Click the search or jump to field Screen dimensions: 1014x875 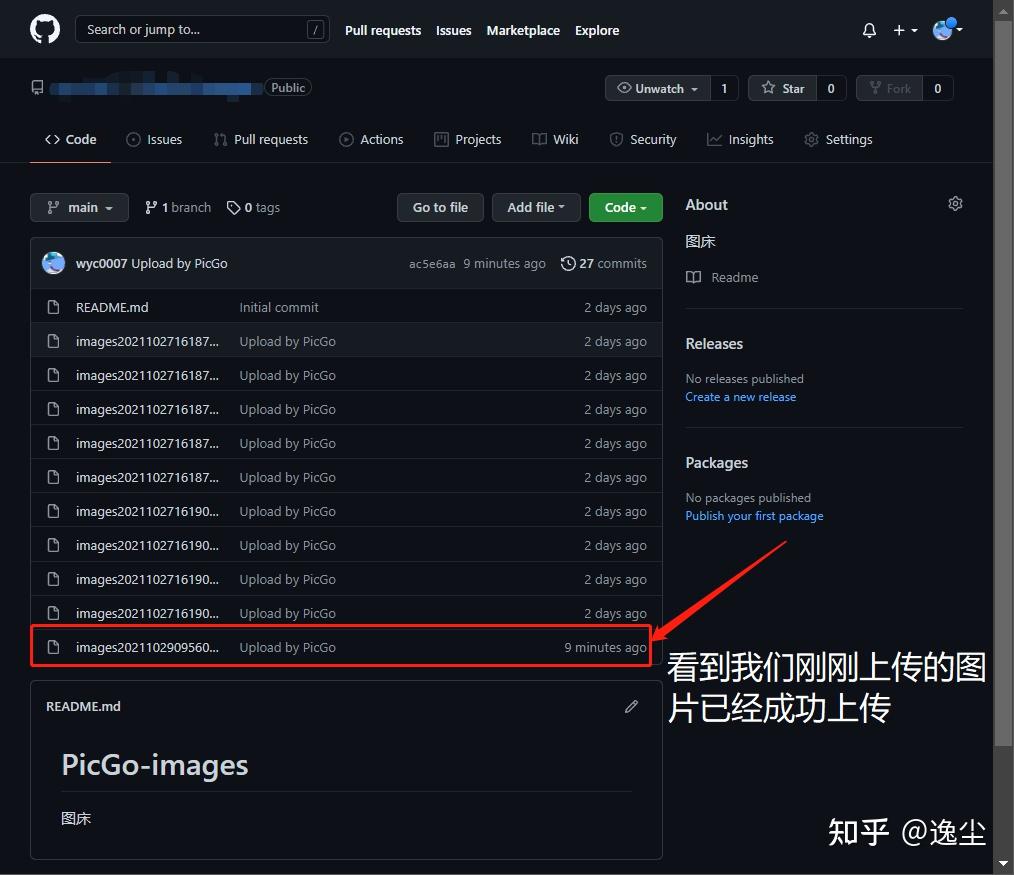200,29
